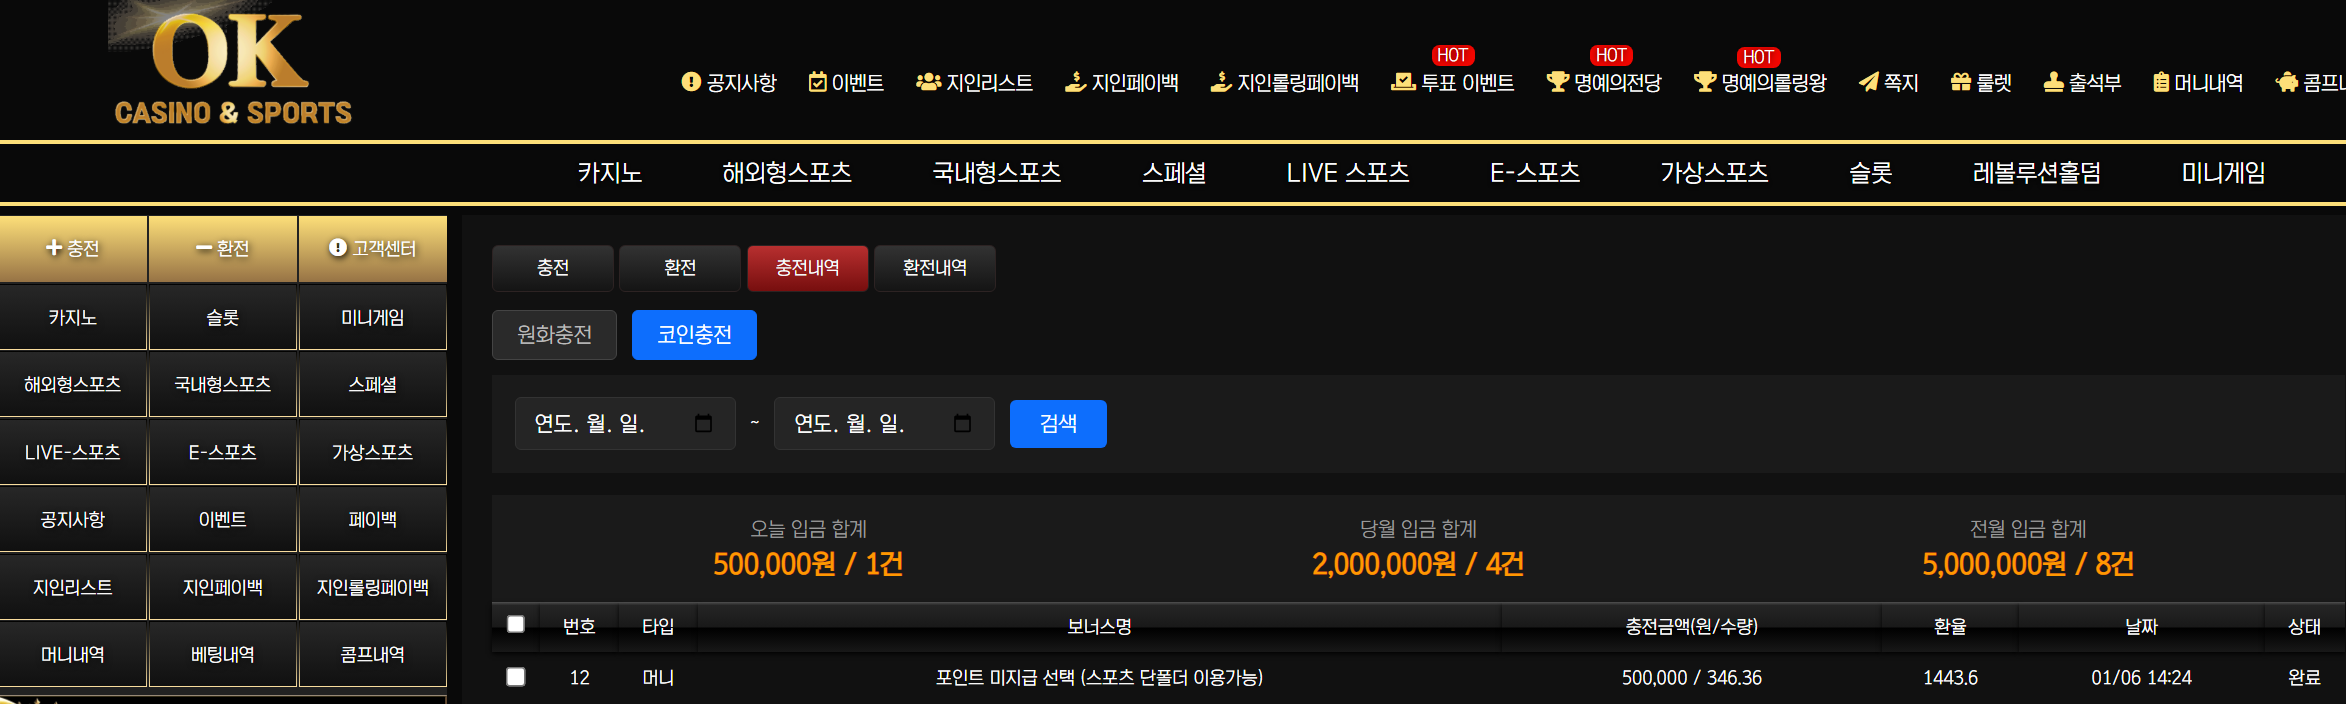This screenshot has width=2346, height=704.
Task: Open 머니내역 clipboard icon in top bar
Action: (2161, 82)
